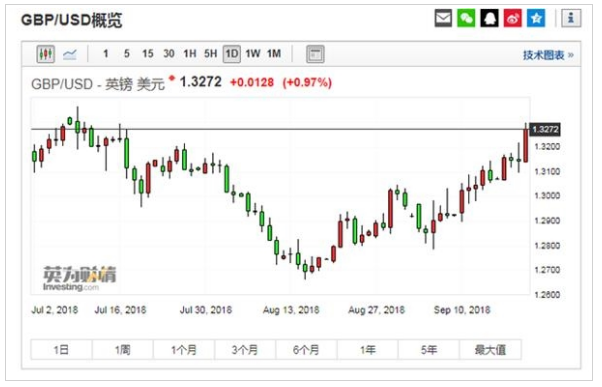Set interval to 15 minutes
This screenshot has width=602, height=387.
pyautogui.click(x=148, y=54)
